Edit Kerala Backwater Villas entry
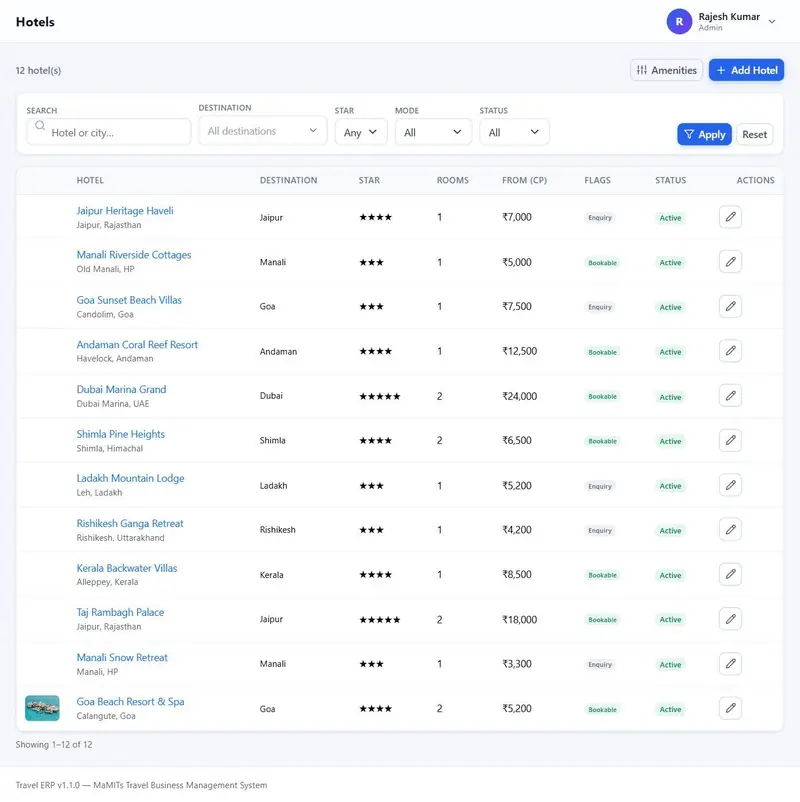Image resolution: width=800 pixels, height=802 pixels. pyautogui.click(x=730, y=574)
